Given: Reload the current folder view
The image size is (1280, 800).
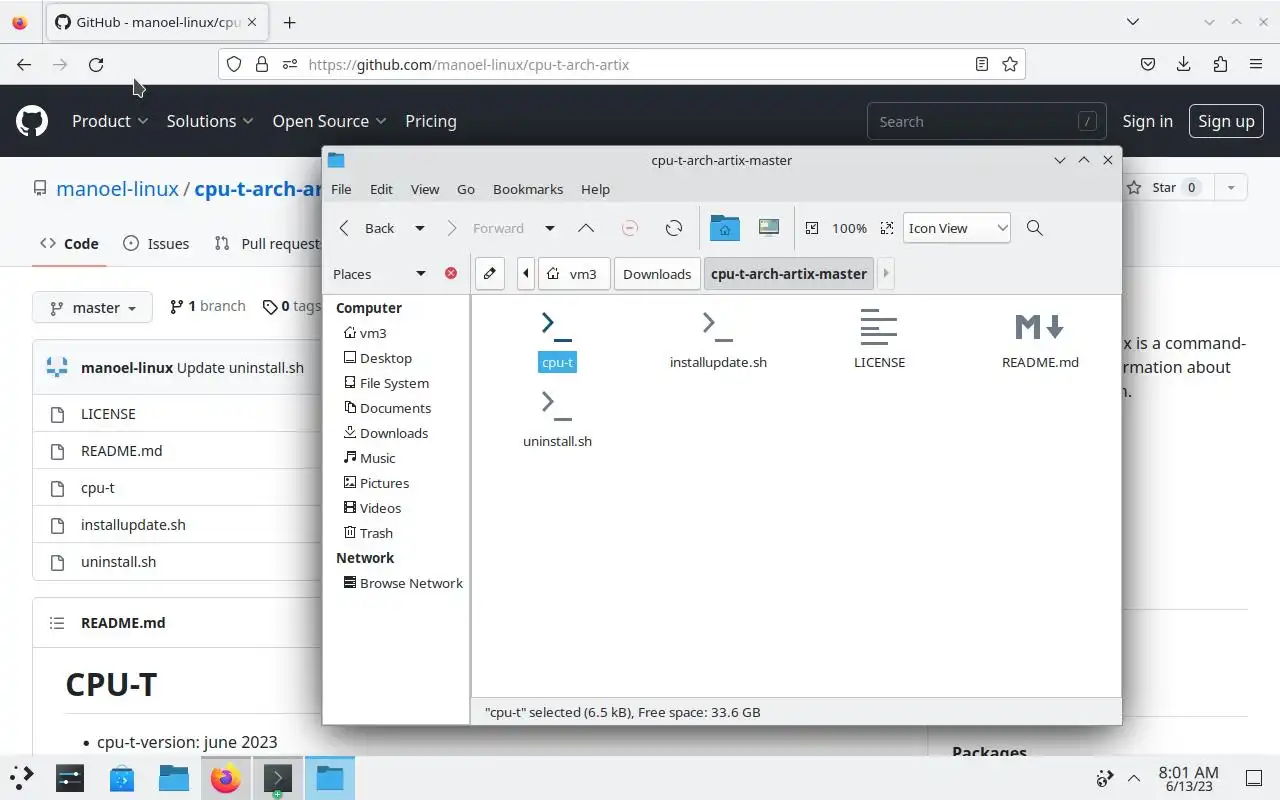Looking at the screenshot, I should click(674, 228).
